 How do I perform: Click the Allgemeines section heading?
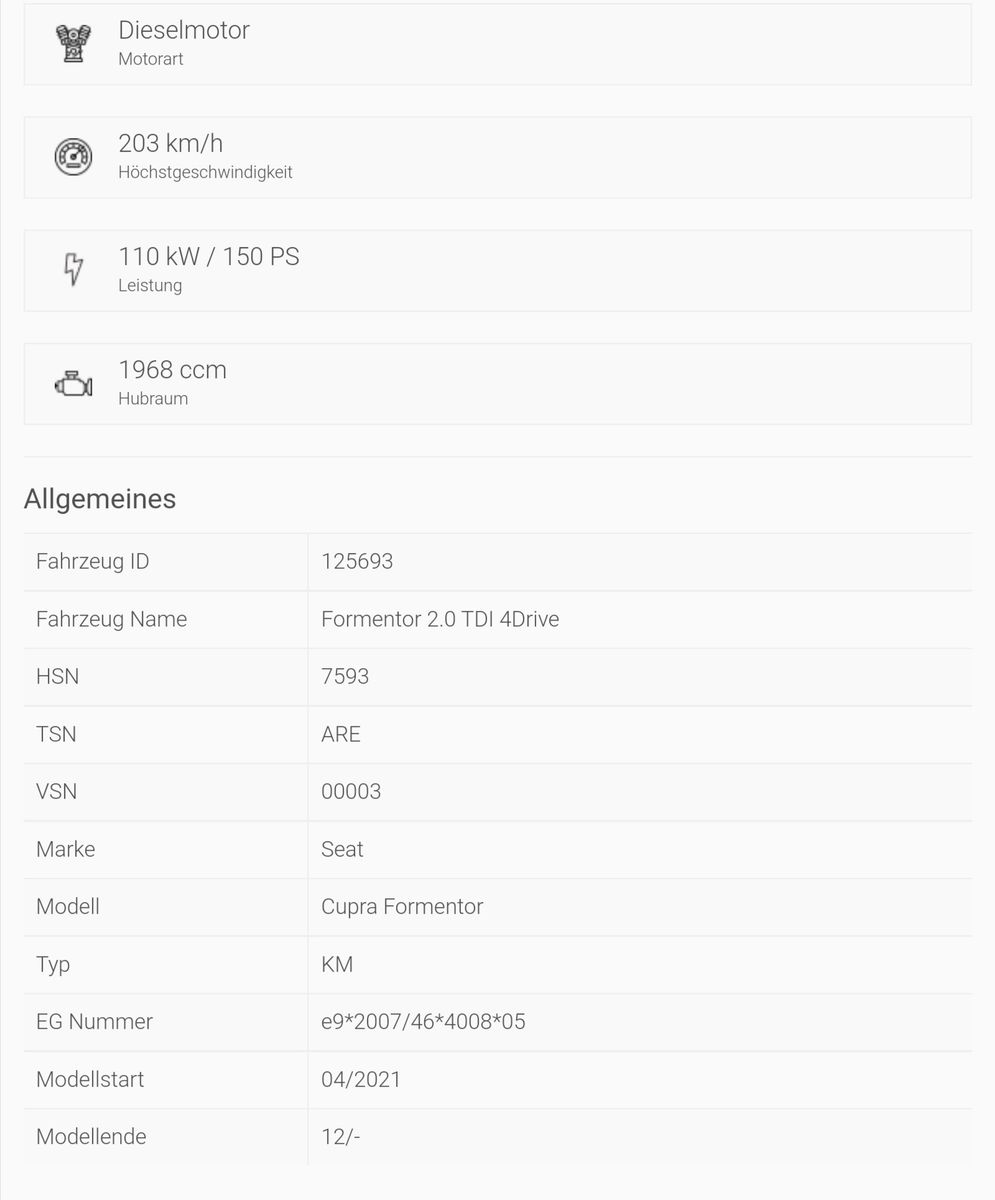(x=100, y=499)
